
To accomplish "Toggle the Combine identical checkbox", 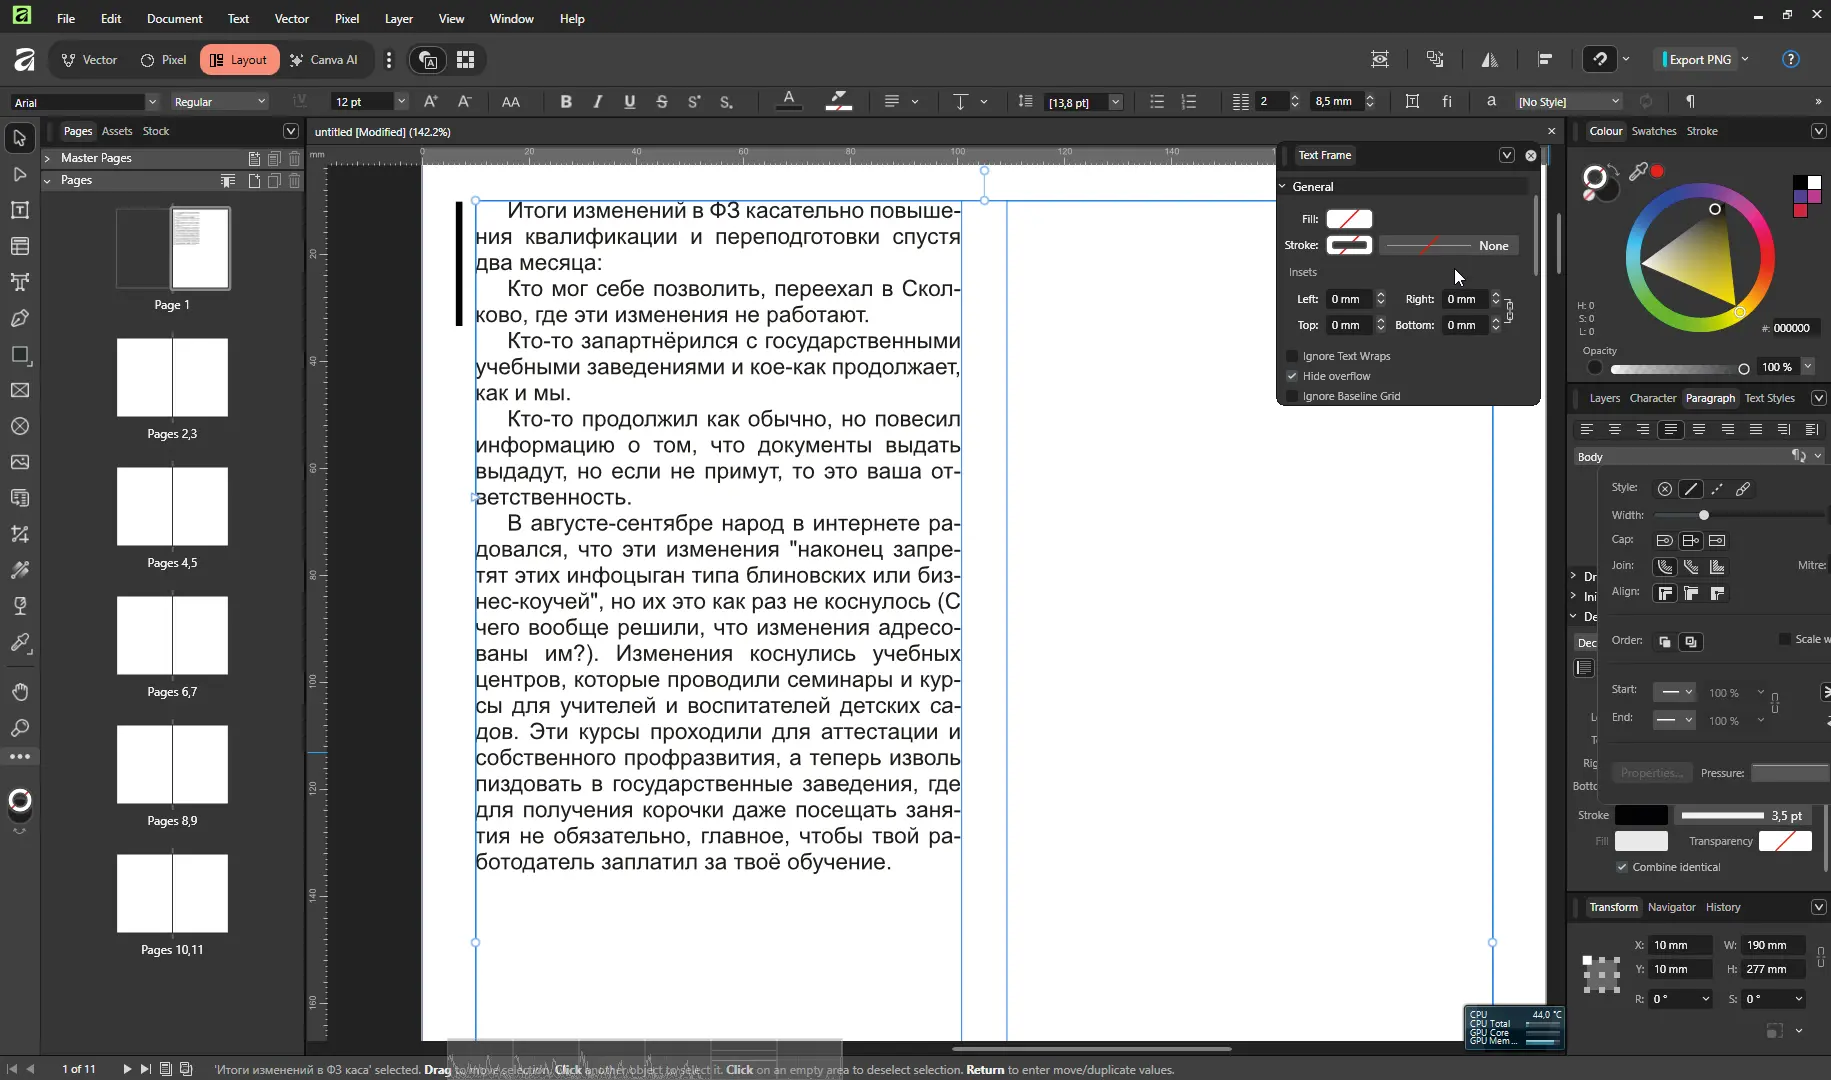I will click(1622, 867).
